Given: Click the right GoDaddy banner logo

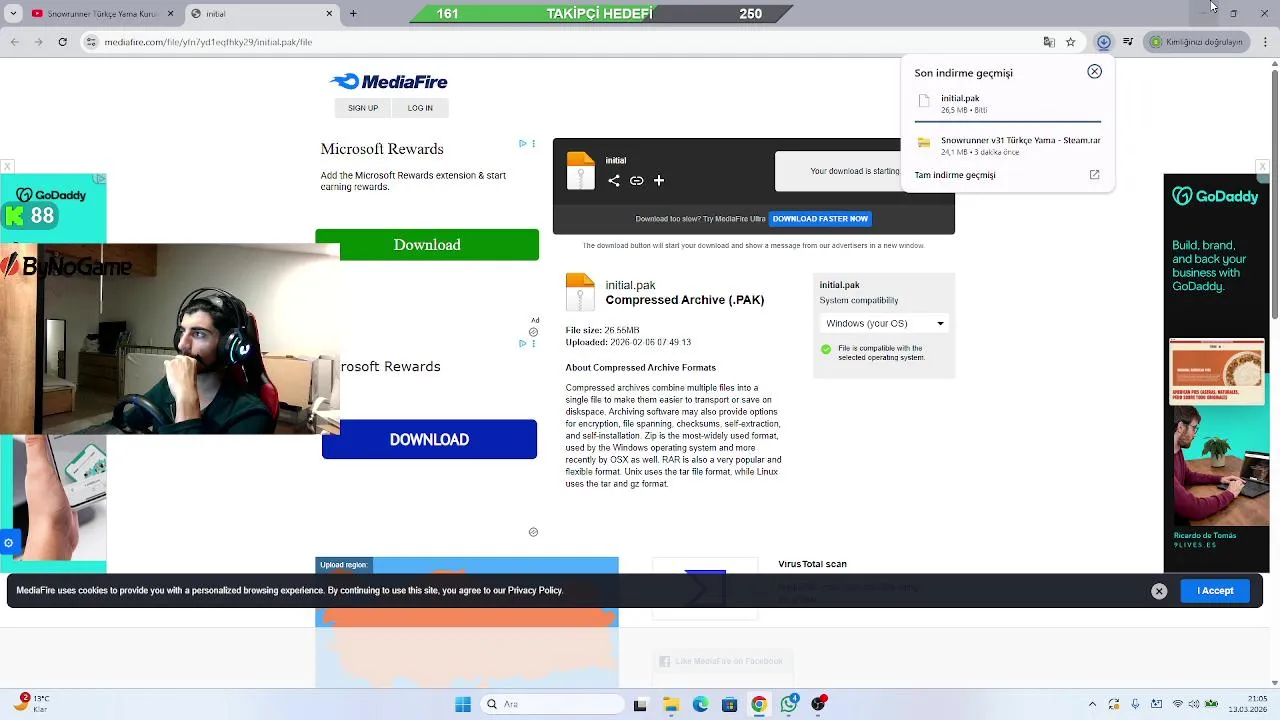Looking at the screenshot, I should point(1215,197).
